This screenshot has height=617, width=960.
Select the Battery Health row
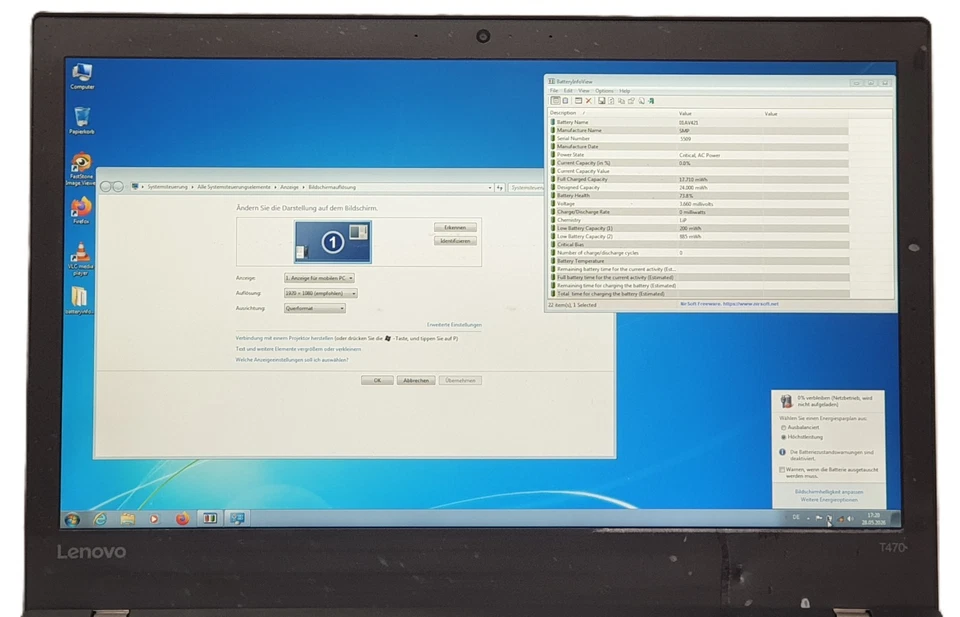point(699,196)
